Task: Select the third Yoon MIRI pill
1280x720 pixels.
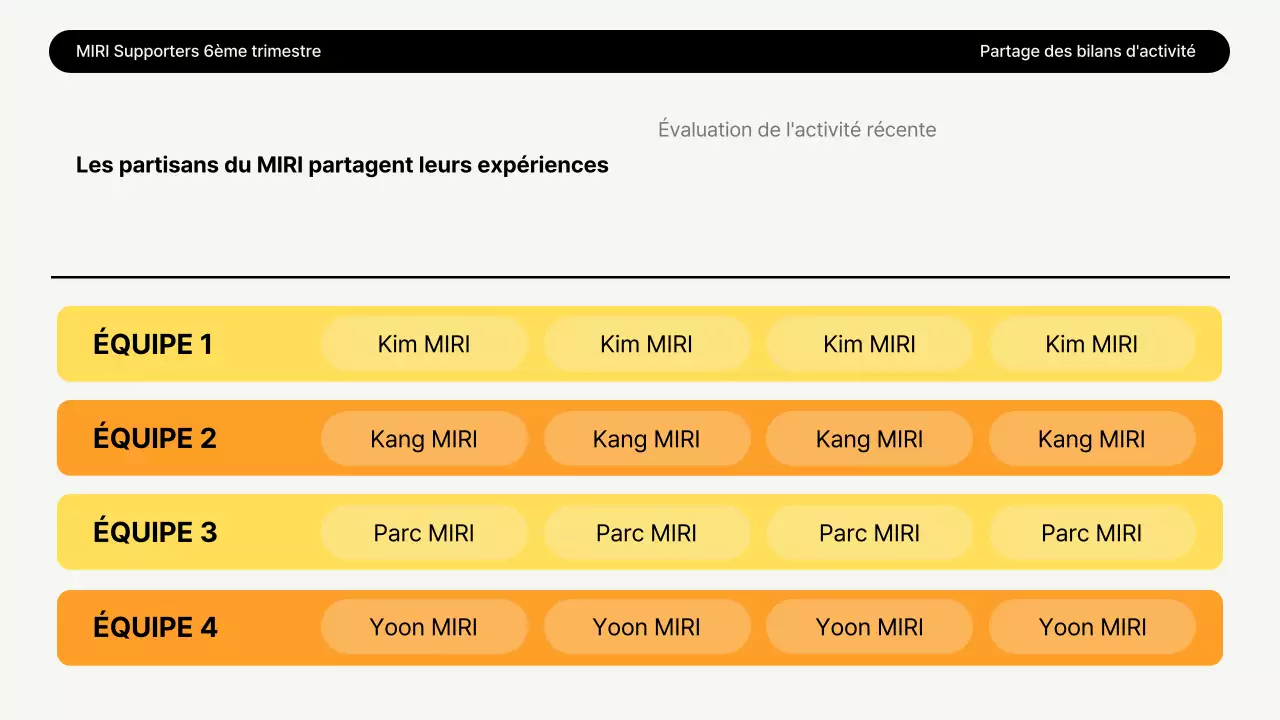Action: tap(869, 627)
